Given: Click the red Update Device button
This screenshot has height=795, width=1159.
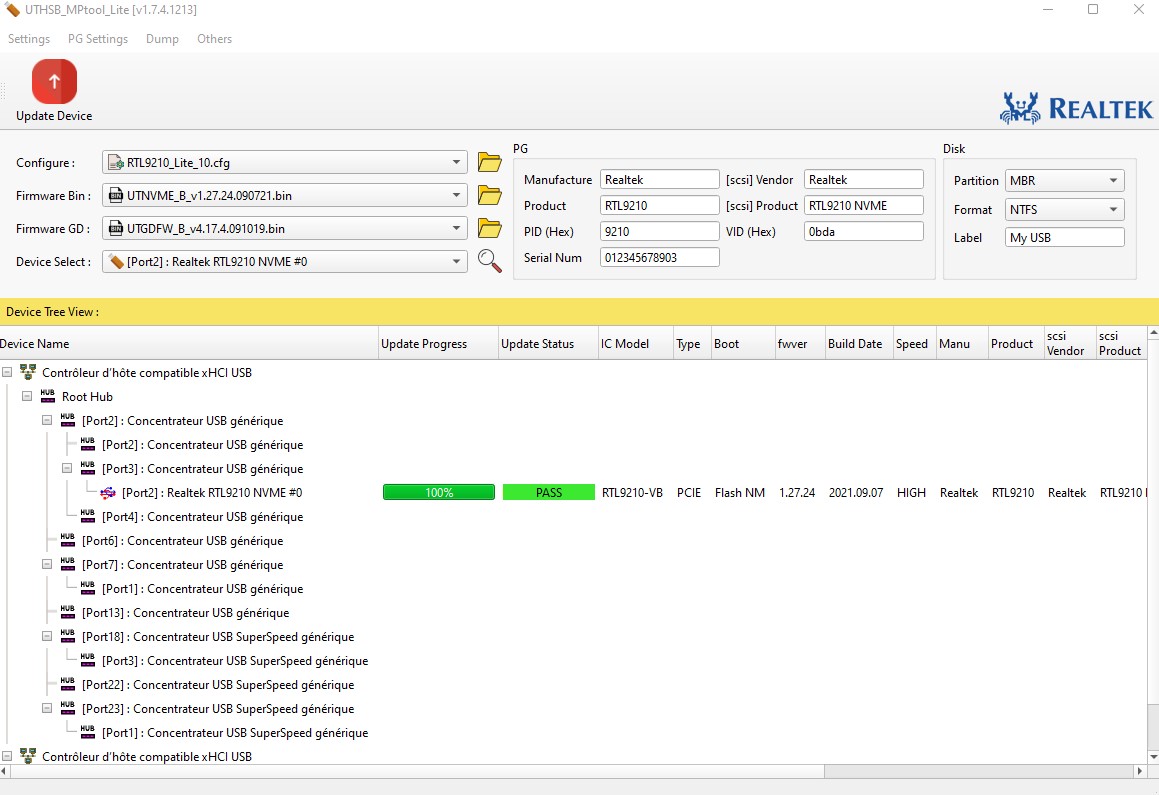Looking at the screenshot, I should 54,81.
